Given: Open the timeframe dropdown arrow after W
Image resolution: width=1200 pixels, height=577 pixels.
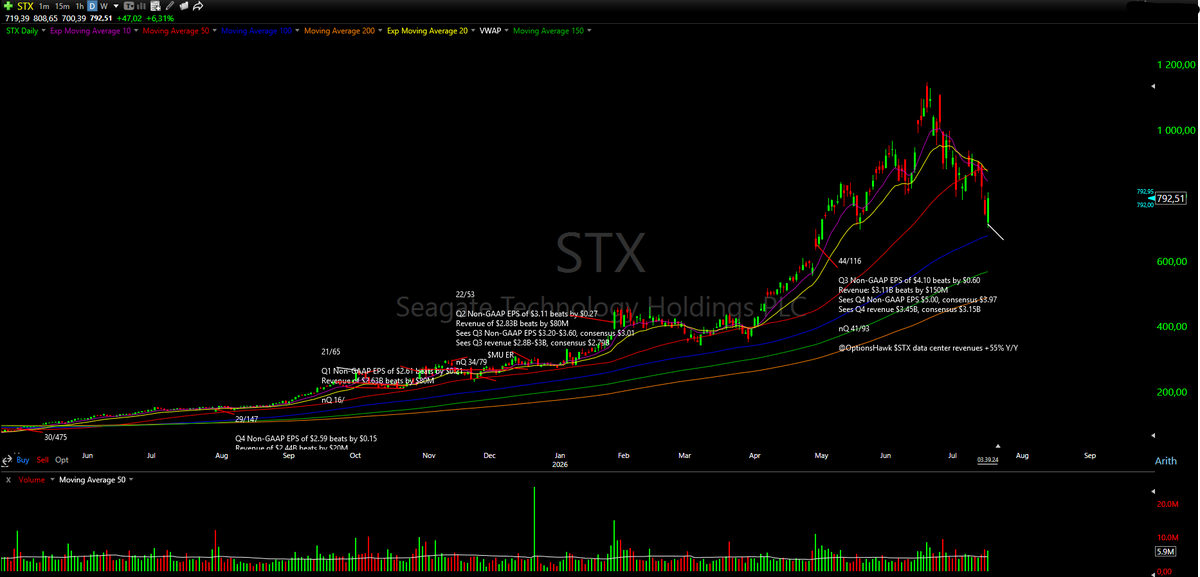Looking at the screenshot, I should coord(116,6).
